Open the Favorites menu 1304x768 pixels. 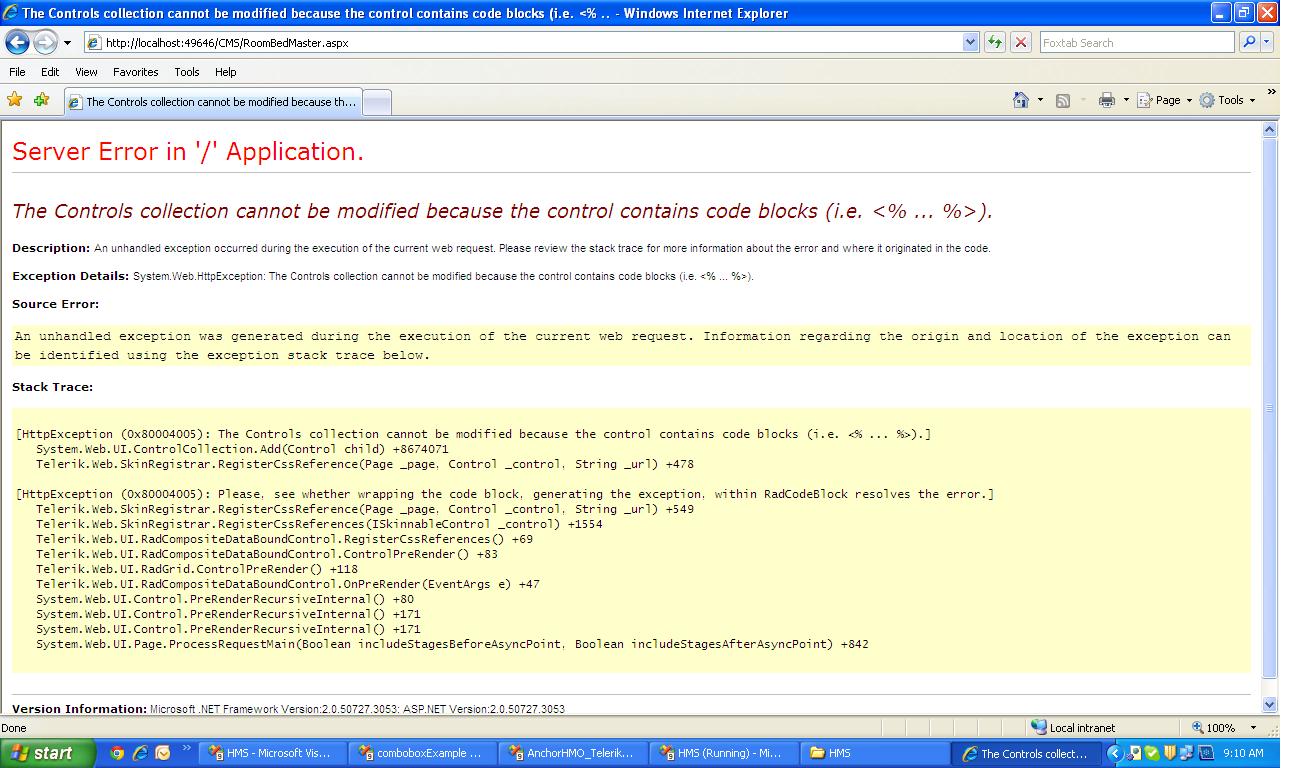pyautogui.click(x=135, y=72)
